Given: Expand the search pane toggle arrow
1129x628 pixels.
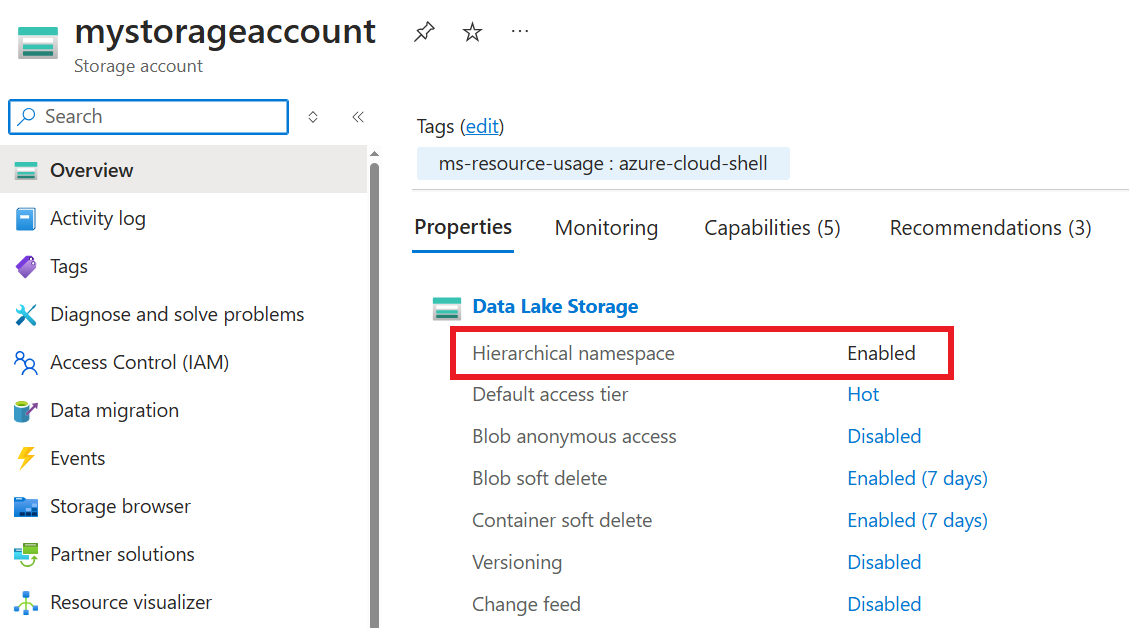Looking at the screenshot, I should pyautogui.click(x=312, y=117).
